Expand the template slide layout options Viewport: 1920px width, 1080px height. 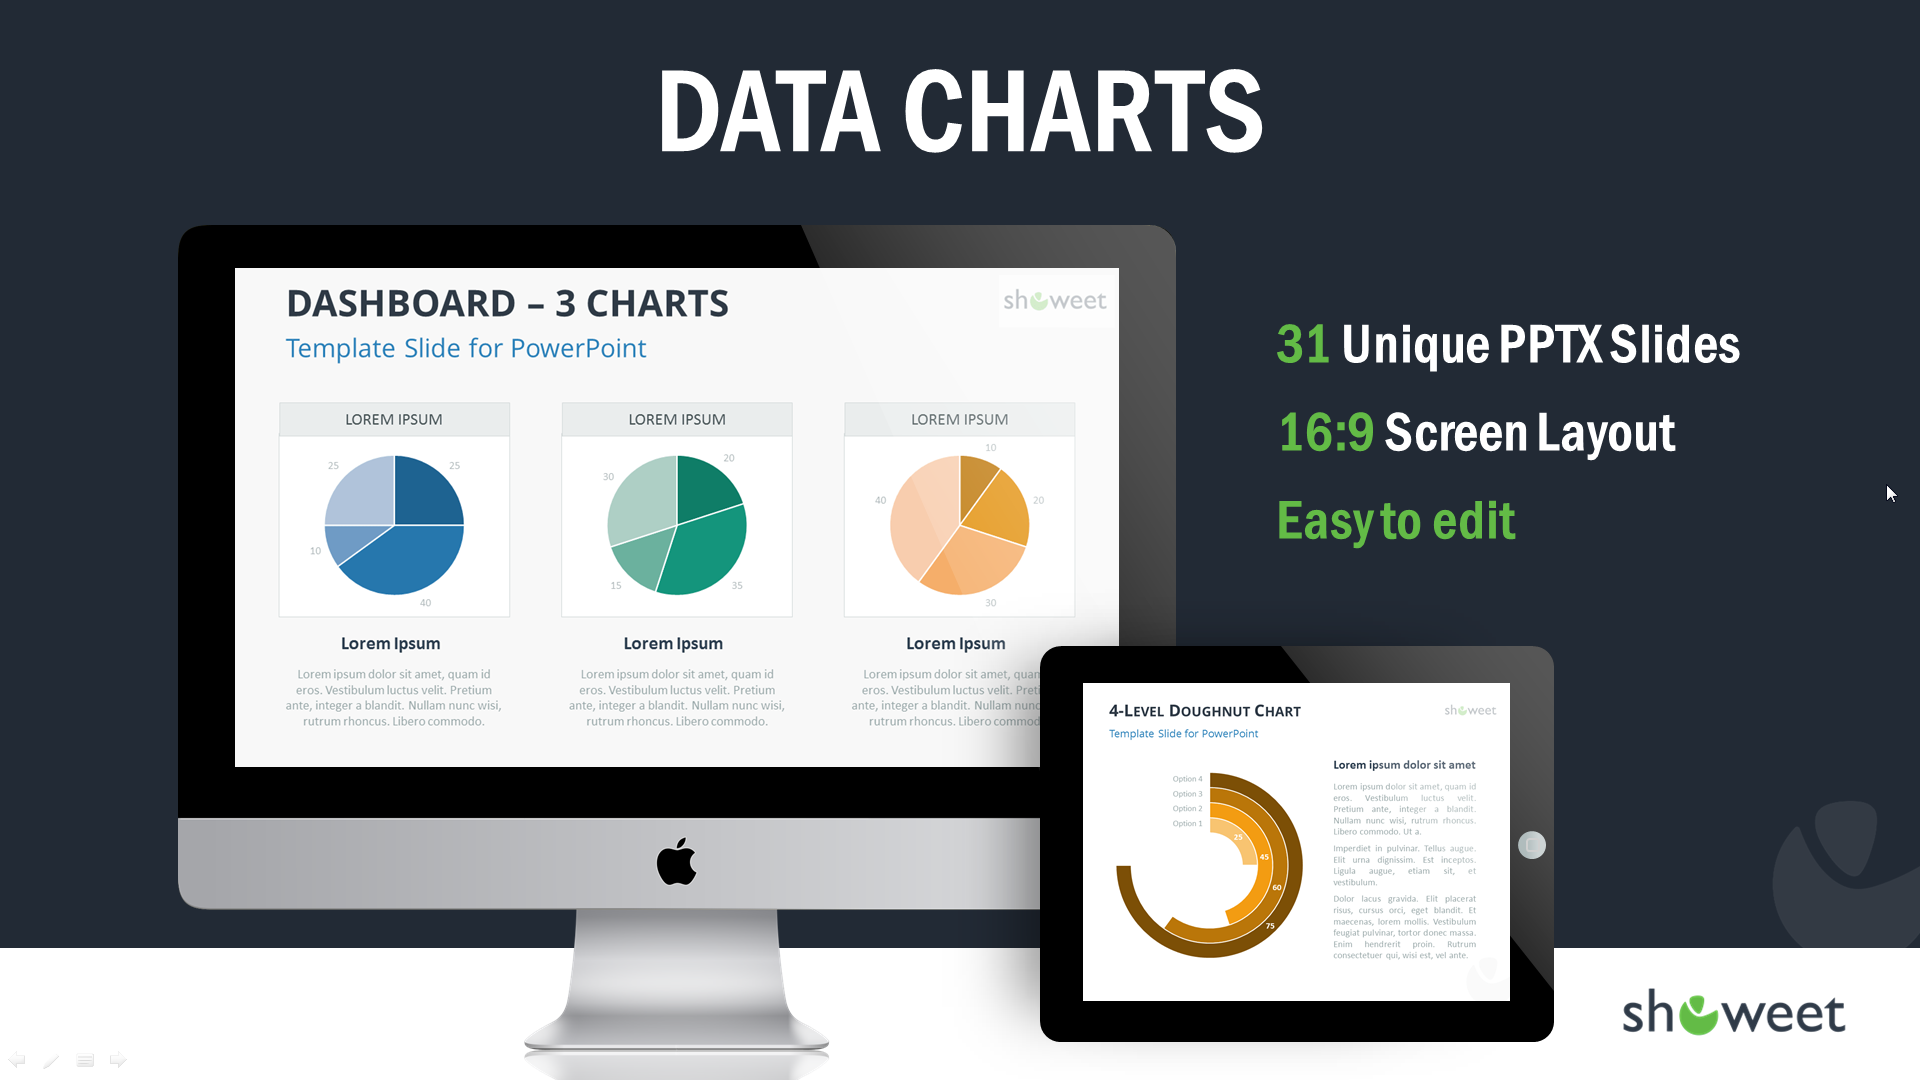tap(84, 1059)
